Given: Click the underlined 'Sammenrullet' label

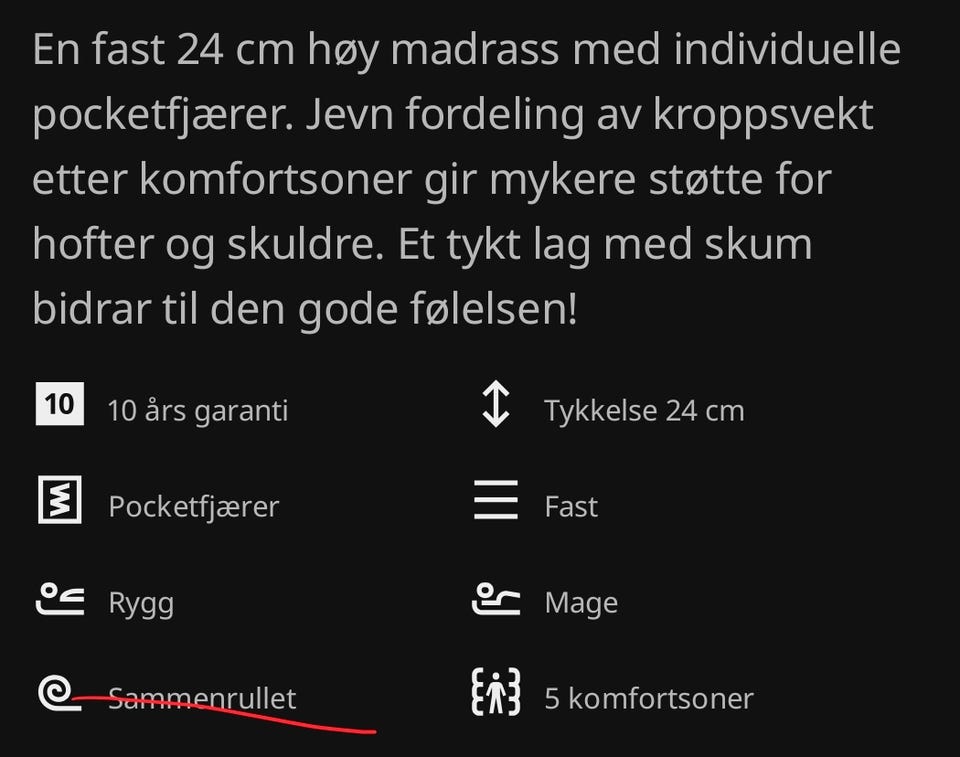Looking at the screenshot, I should tap(202, 698).
